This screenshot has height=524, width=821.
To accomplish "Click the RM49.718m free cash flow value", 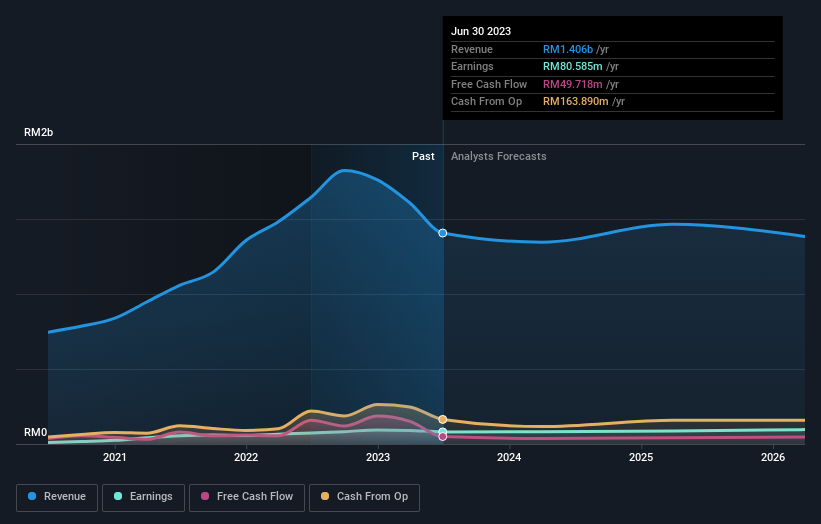I will 572,84.
